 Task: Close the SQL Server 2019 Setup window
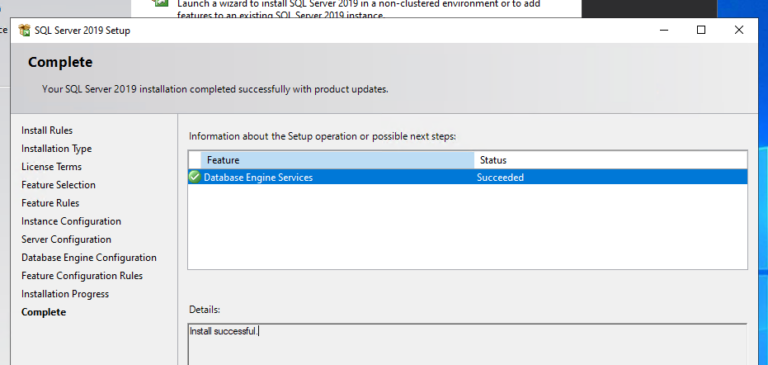pos(739,30)
